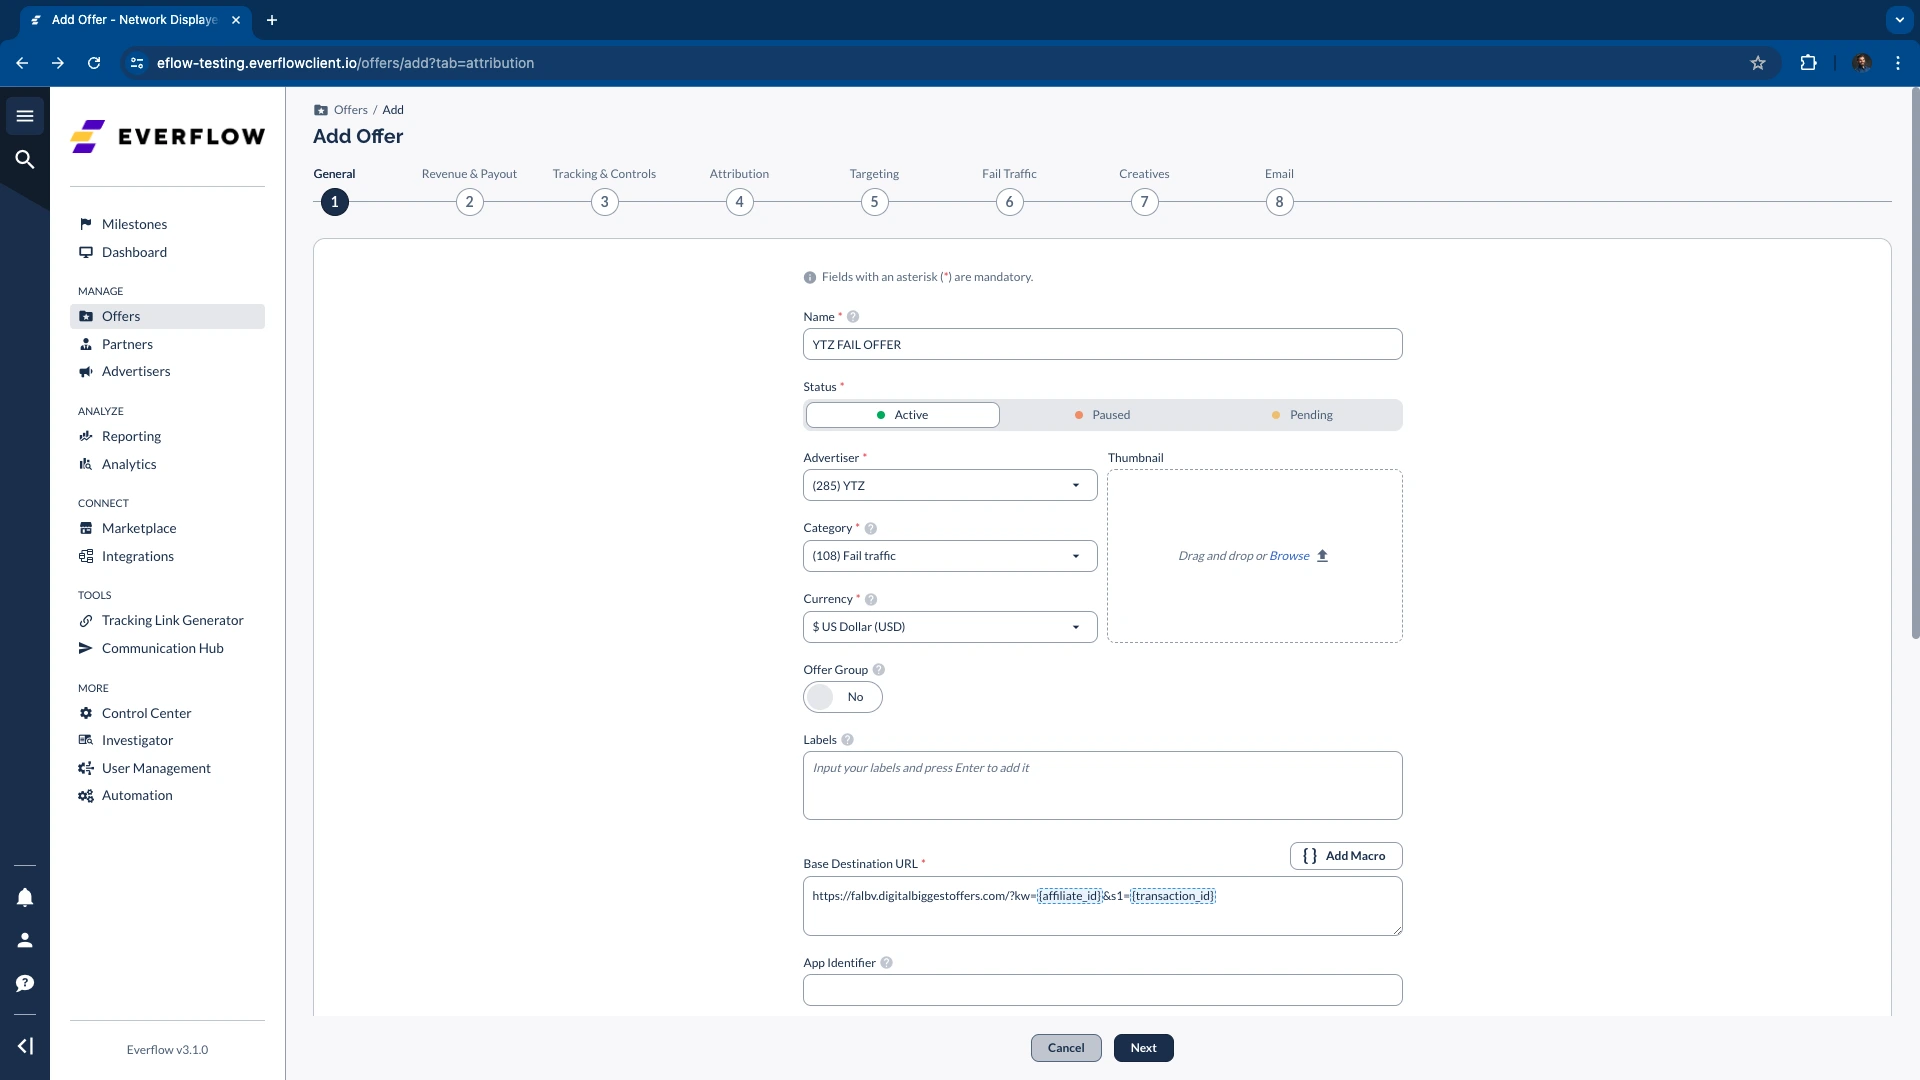1920x1080 pixels.
Task: Bookmark page with star icon
Action: pos(1757,63)
